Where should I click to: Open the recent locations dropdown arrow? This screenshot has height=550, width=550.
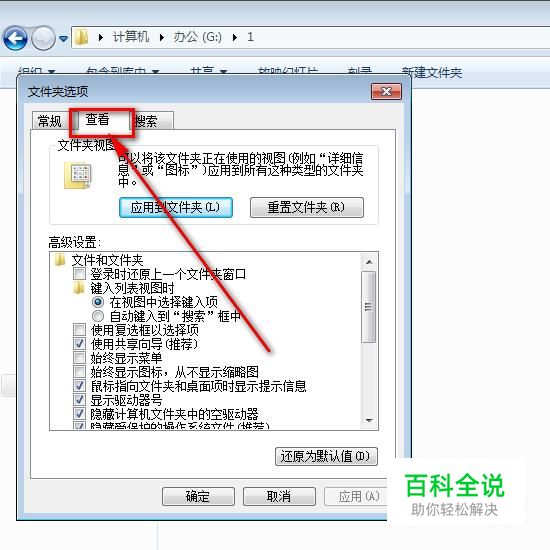[63, 39]
